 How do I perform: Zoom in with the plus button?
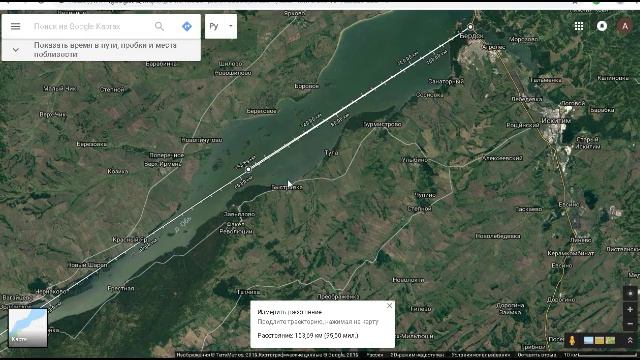coord(630,309)
